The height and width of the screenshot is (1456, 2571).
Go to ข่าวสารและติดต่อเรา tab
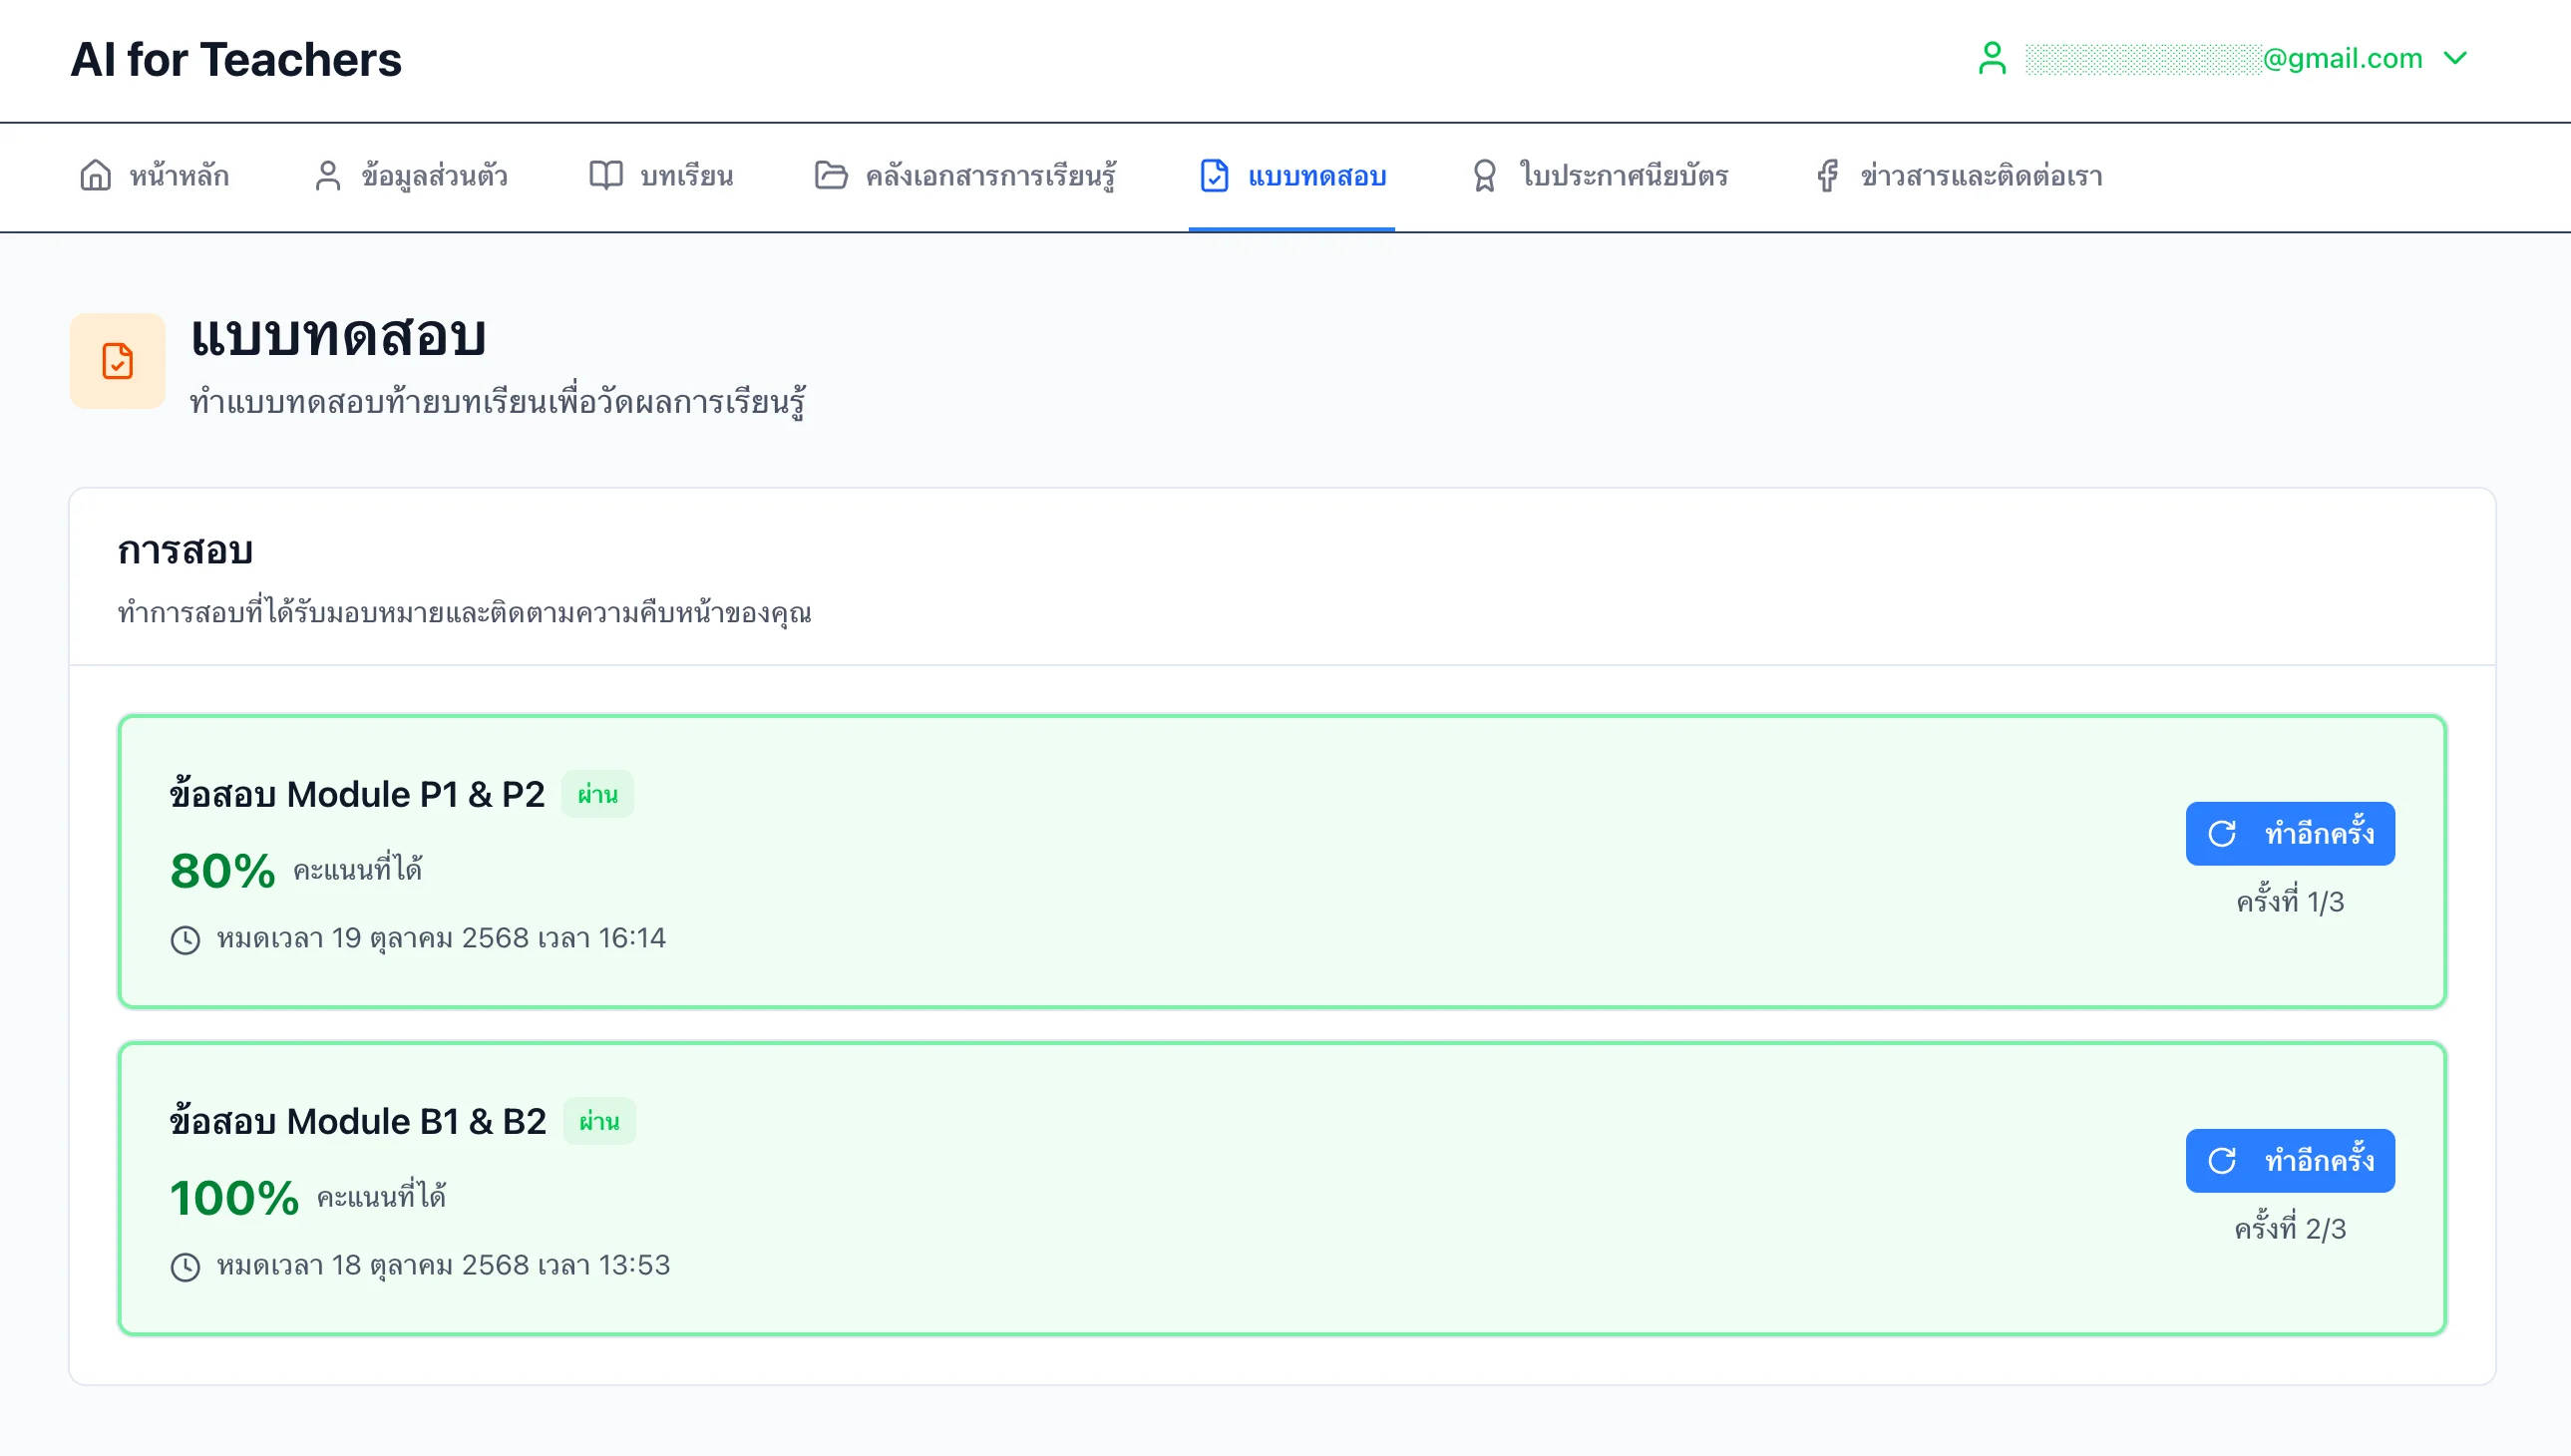pos(1980,176)
